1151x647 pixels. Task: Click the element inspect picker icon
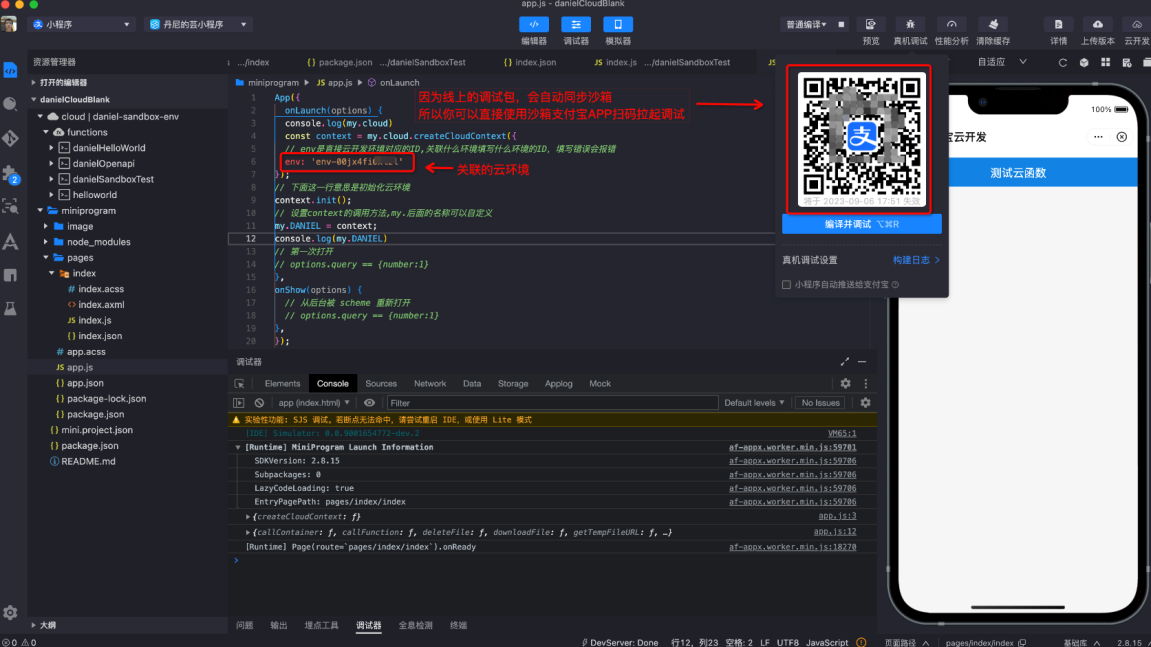[239, 383]
